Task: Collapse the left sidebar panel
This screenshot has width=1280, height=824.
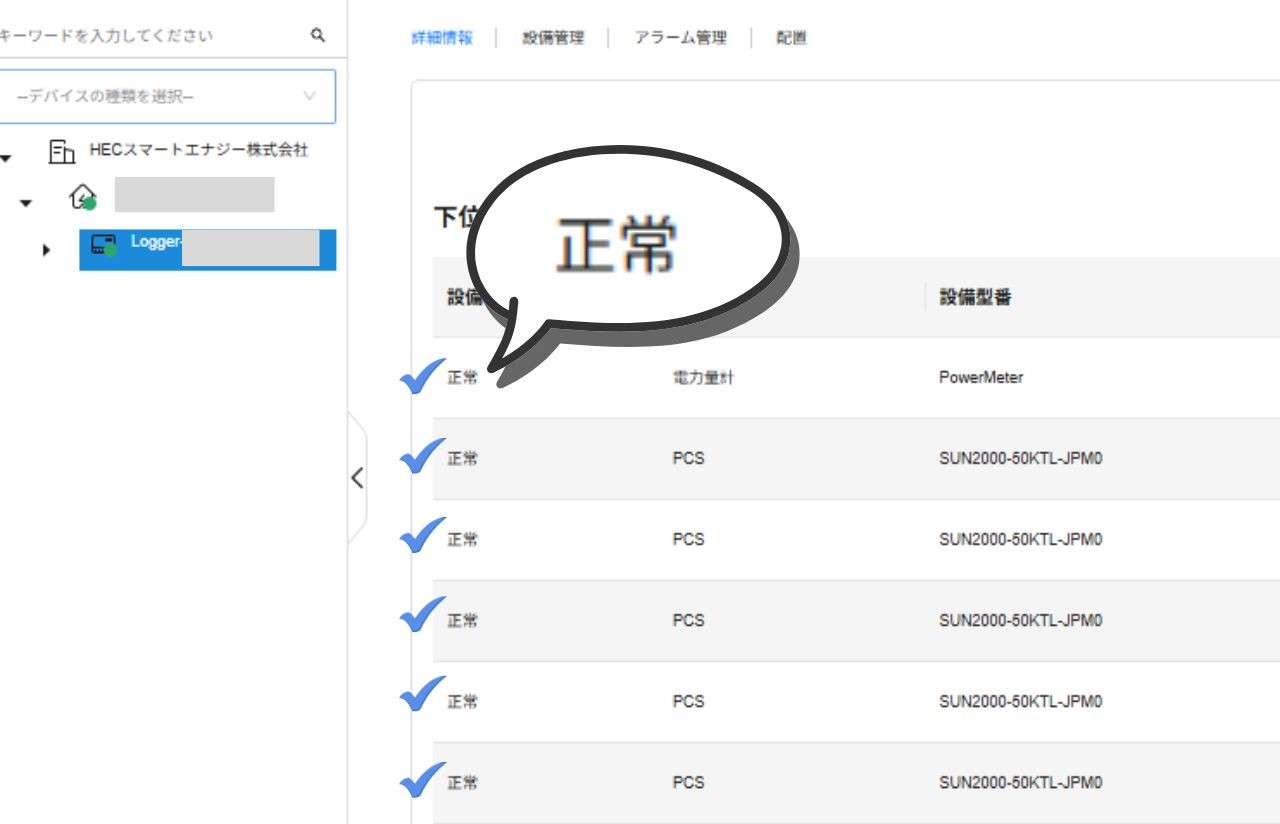Action: (x=357, y=478)
